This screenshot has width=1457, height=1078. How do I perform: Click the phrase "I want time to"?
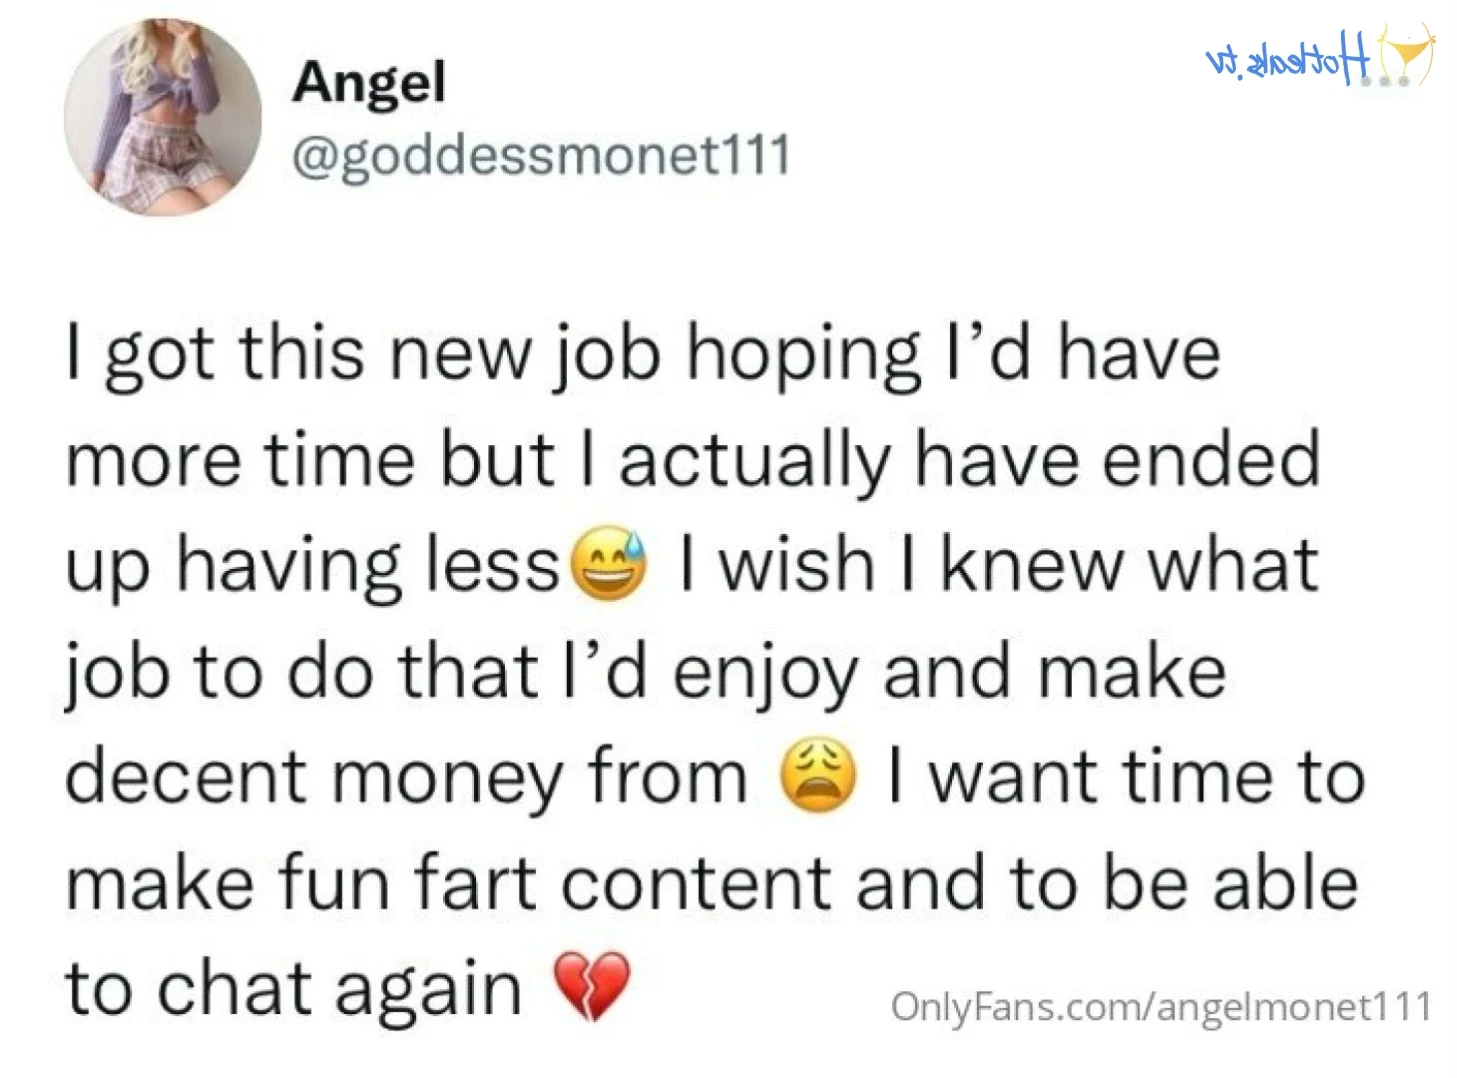[1127, 778]
